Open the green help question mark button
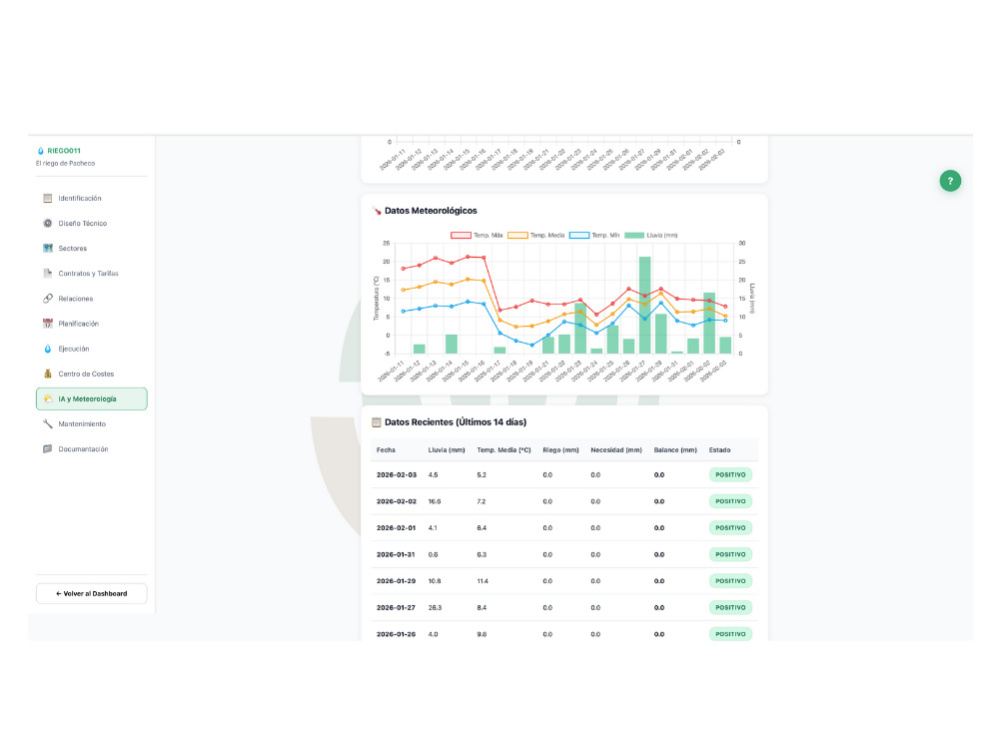Screen dimensions: 1000x750 950,181
